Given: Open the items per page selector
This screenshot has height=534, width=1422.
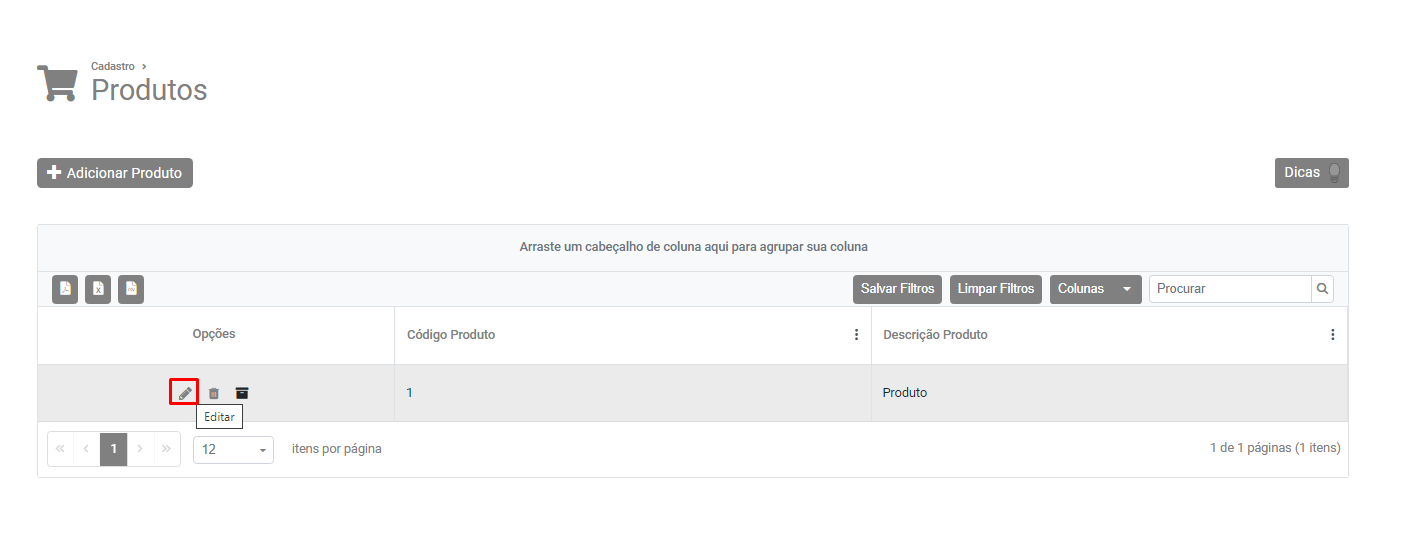Looking at the screenshot, I should 233,450.
